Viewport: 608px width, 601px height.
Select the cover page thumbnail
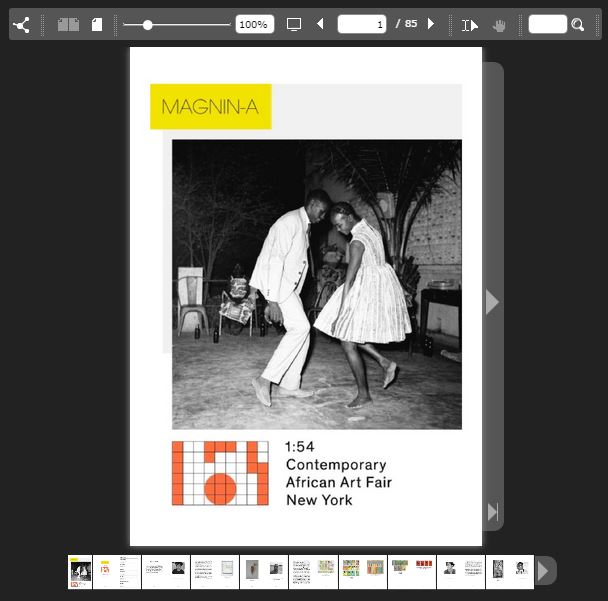click(x=80, y=572)
